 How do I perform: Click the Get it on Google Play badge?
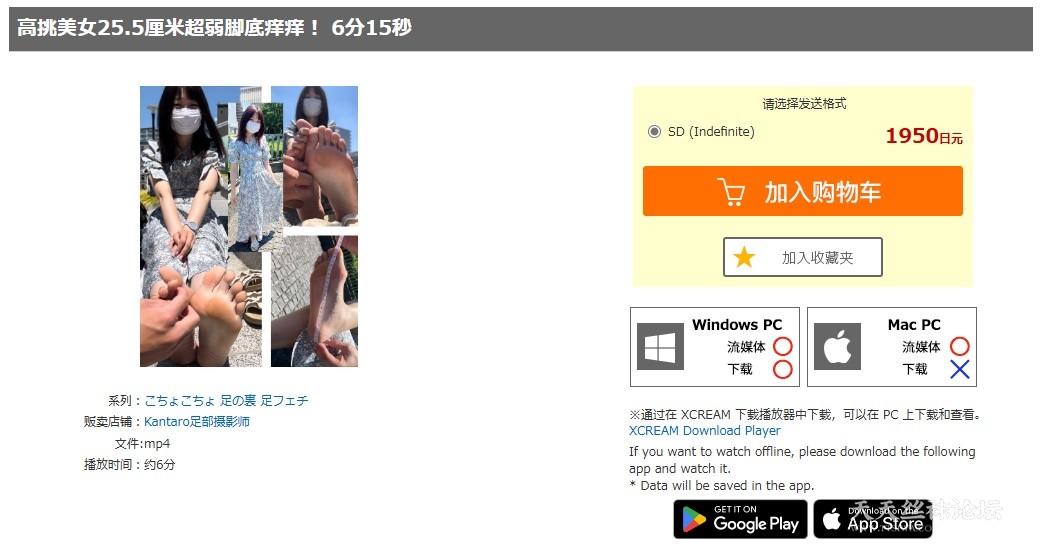740,519
